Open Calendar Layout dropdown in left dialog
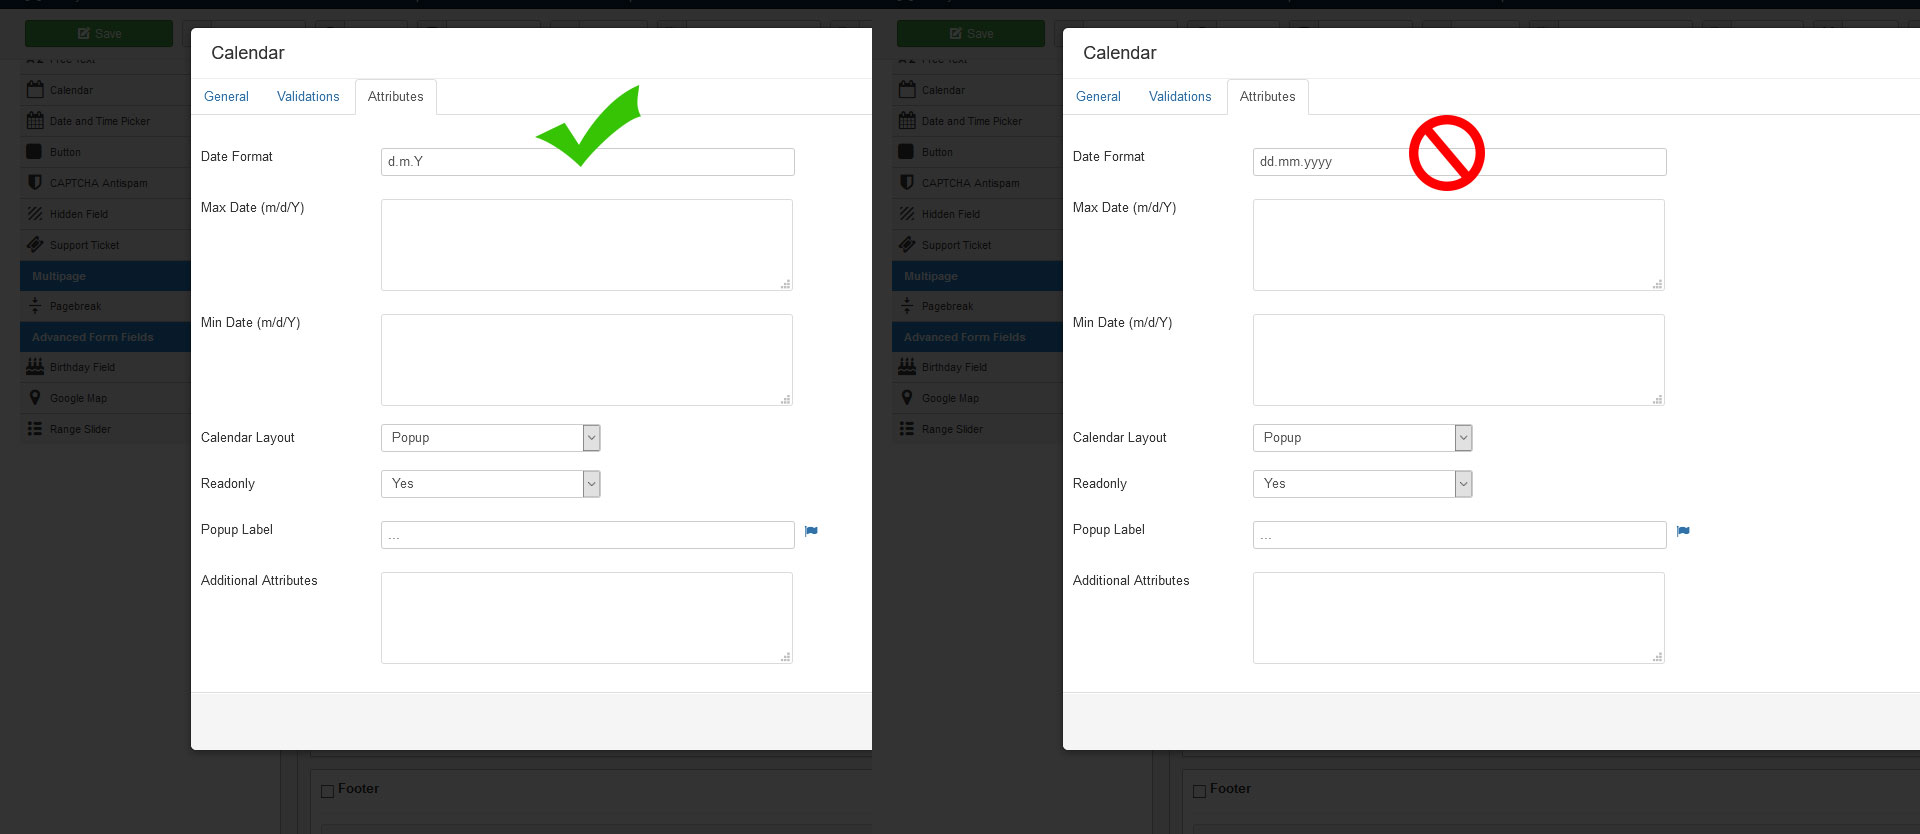 point(490,438)
